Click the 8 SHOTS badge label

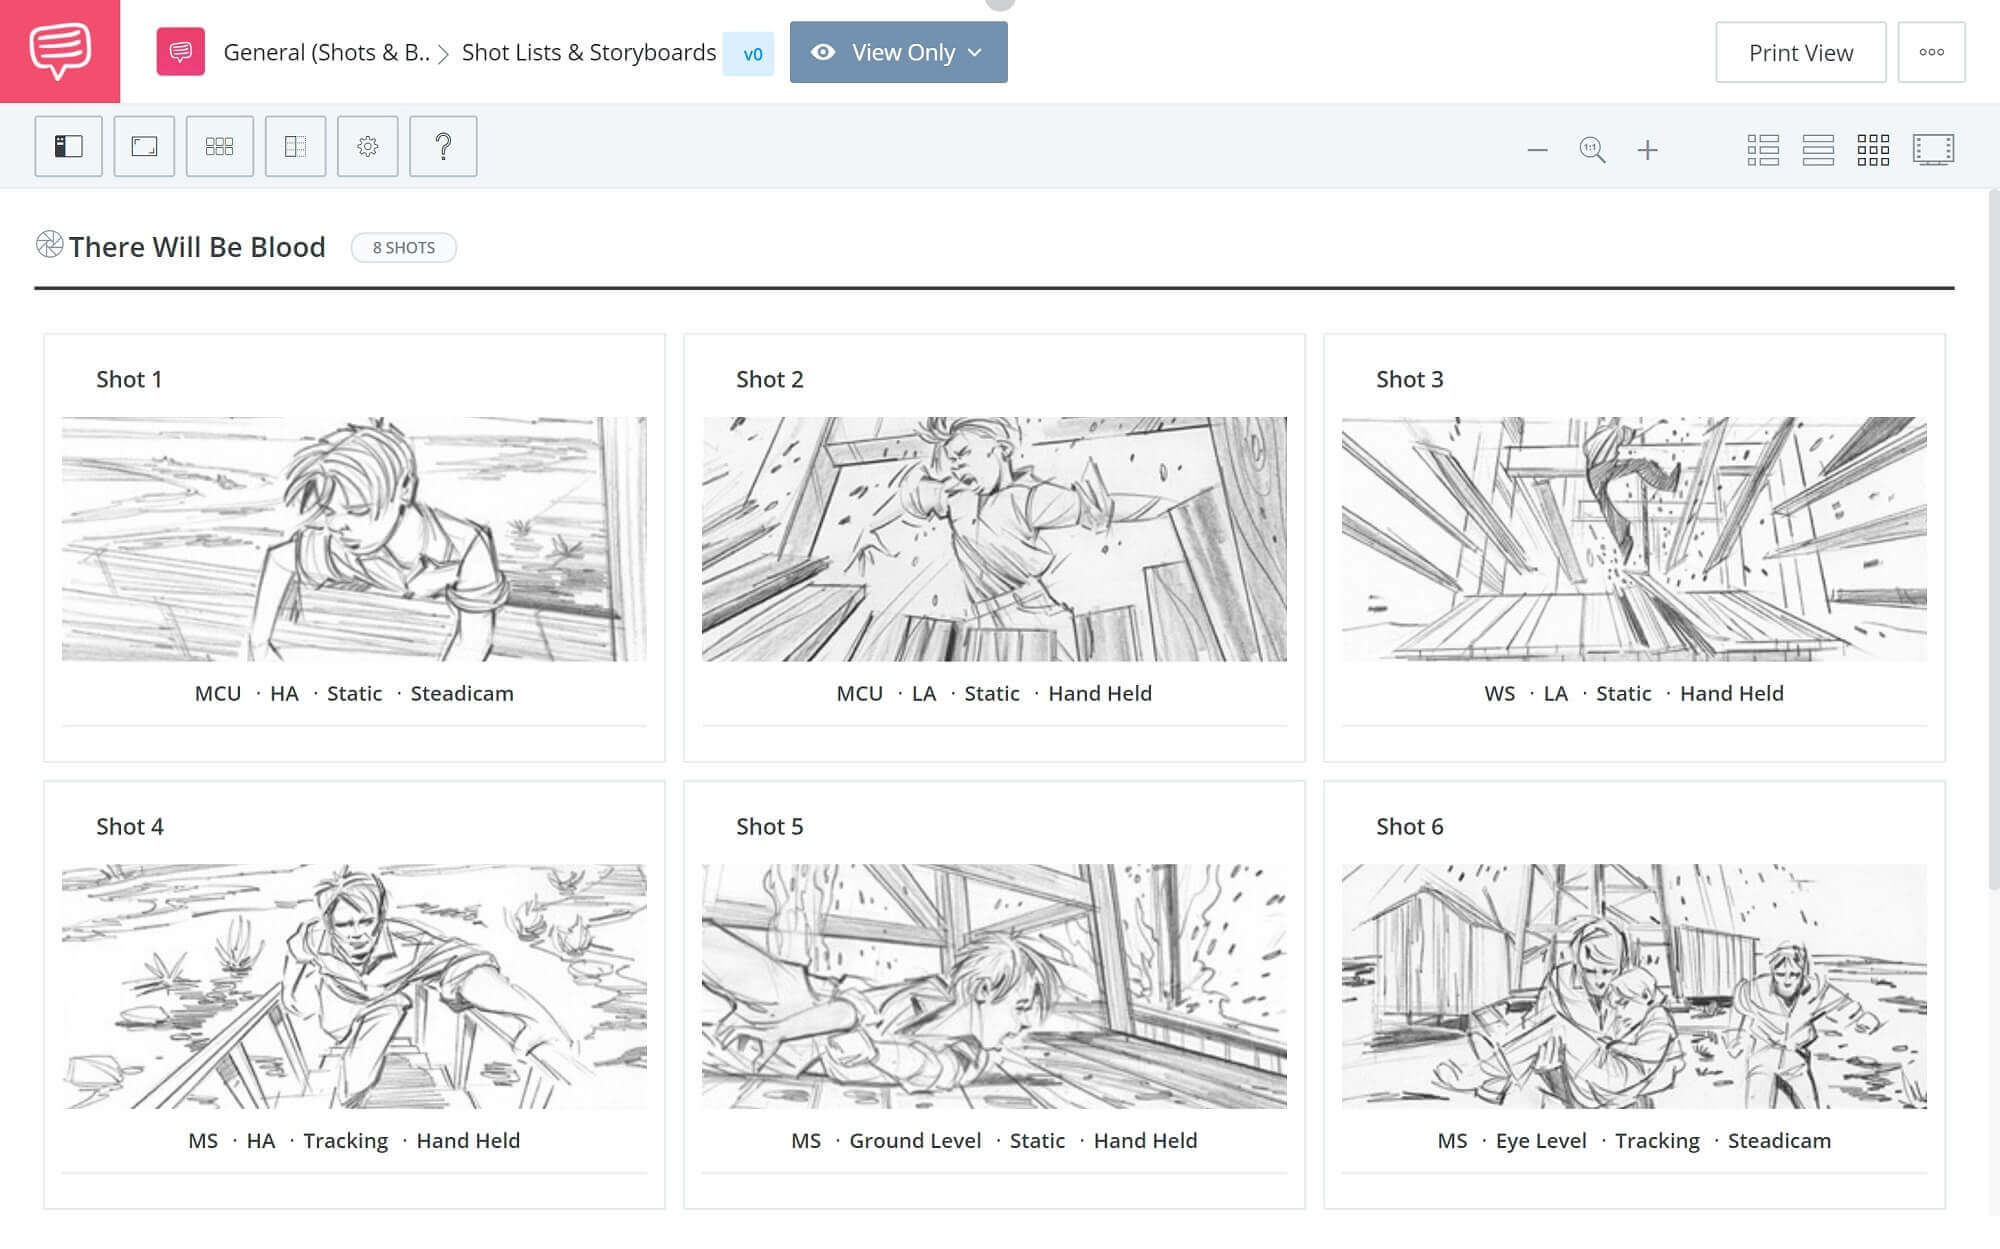(x=404, y=246)
